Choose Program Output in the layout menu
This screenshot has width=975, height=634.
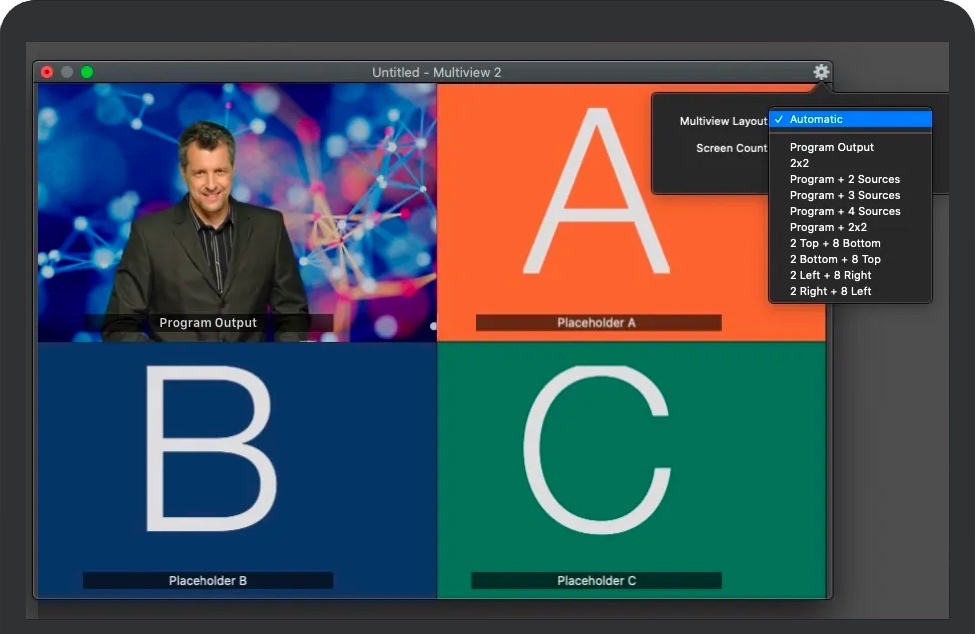[x=831, y=147]
